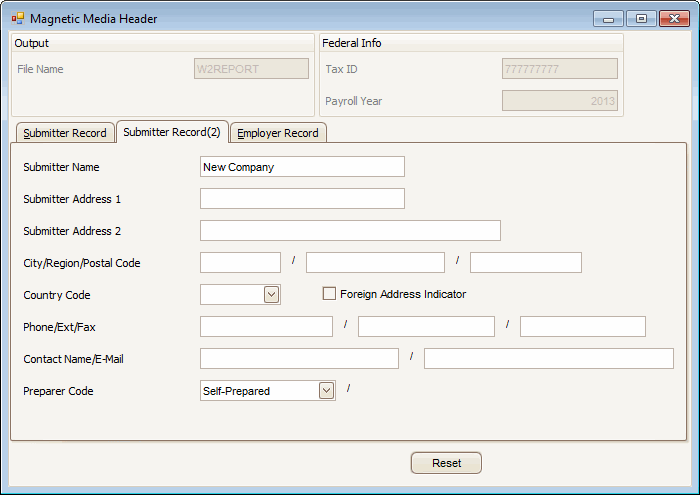Click the Magnetic Media Header window icon
700x495 pixels.
click(x=18, y=19)
